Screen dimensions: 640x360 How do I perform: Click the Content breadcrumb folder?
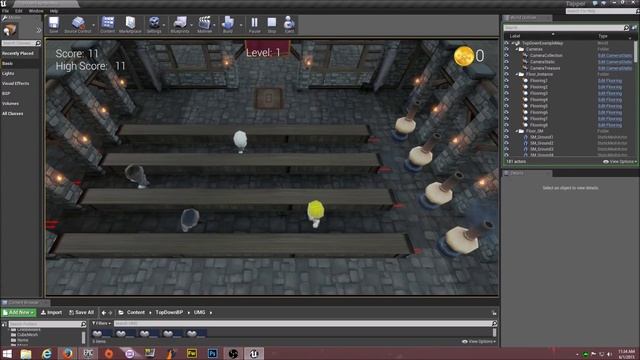coord(136,312)
